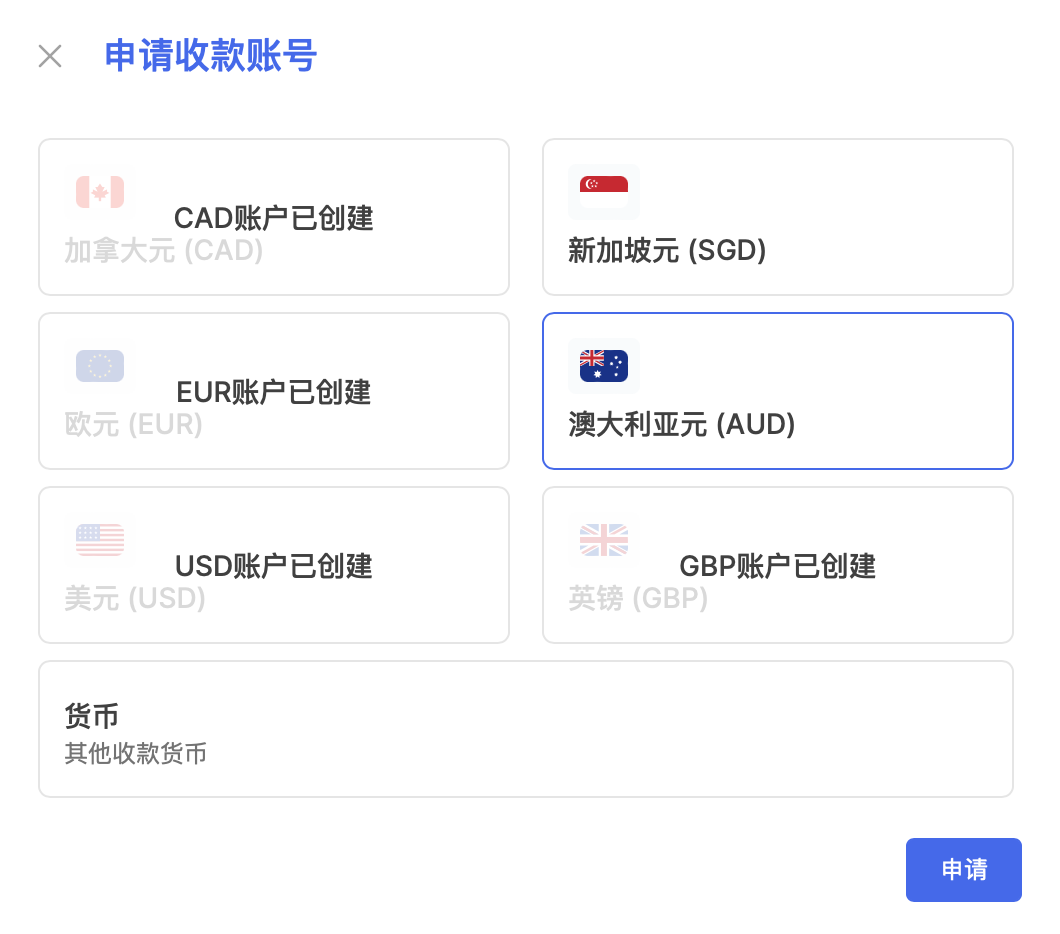Click the 申请 submit button
Viewport: 1060px width, 934px height.
(x=964, y=870)
